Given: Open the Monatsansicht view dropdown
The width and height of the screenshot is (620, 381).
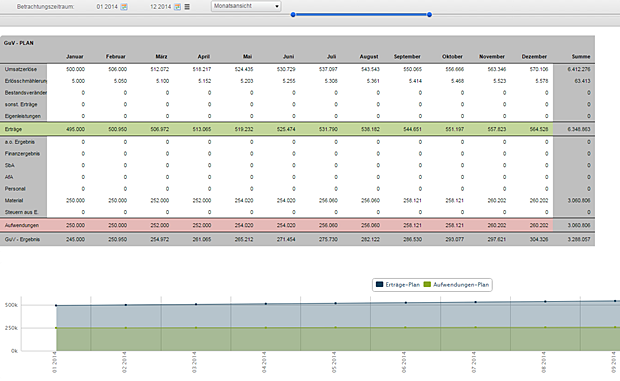Looking at the screenshot, I should coord(246,6).
